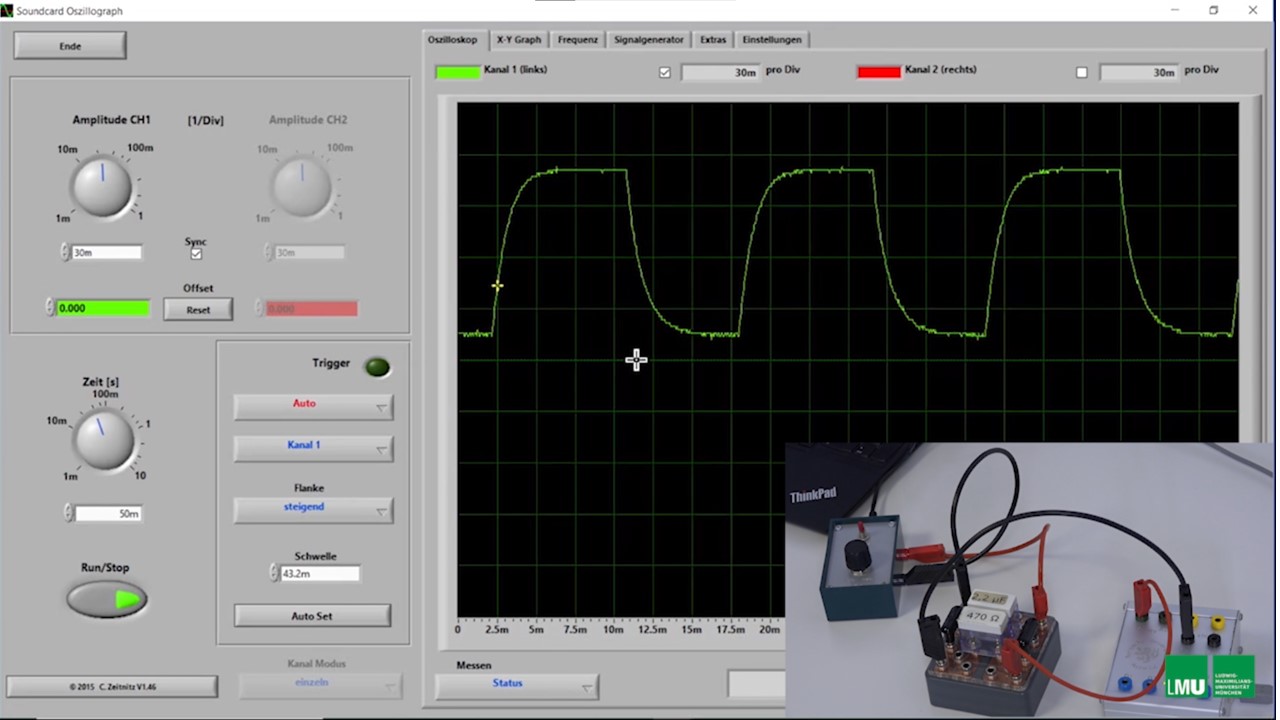
Task: Open the Auto trigger mode dropdown
Action: 313,405
